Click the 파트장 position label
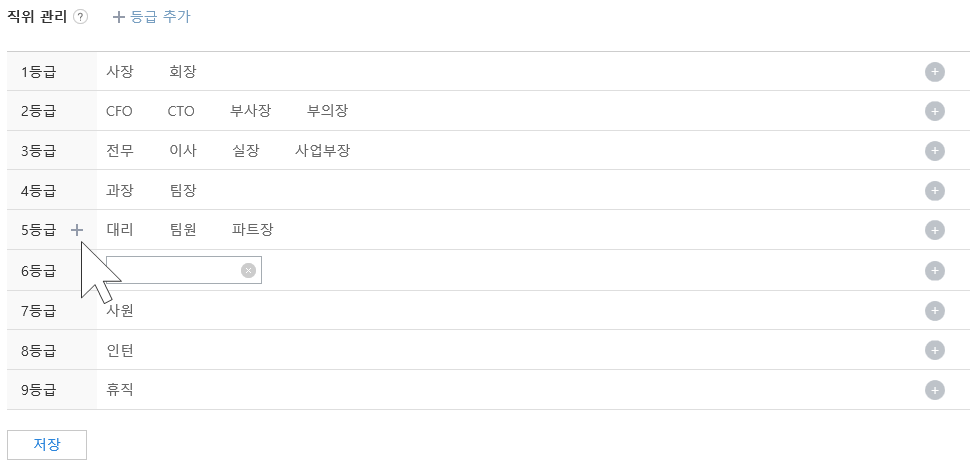Screen dimensions: 980x469 pos(252,230)
